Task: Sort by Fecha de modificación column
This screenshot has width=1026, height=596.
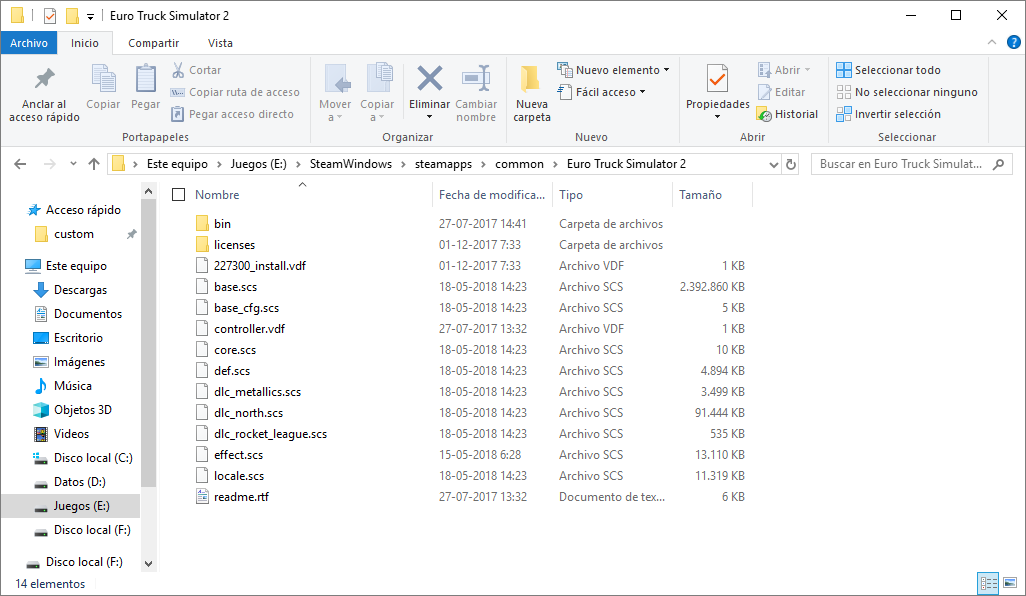Action: click(x=492, y=194)
